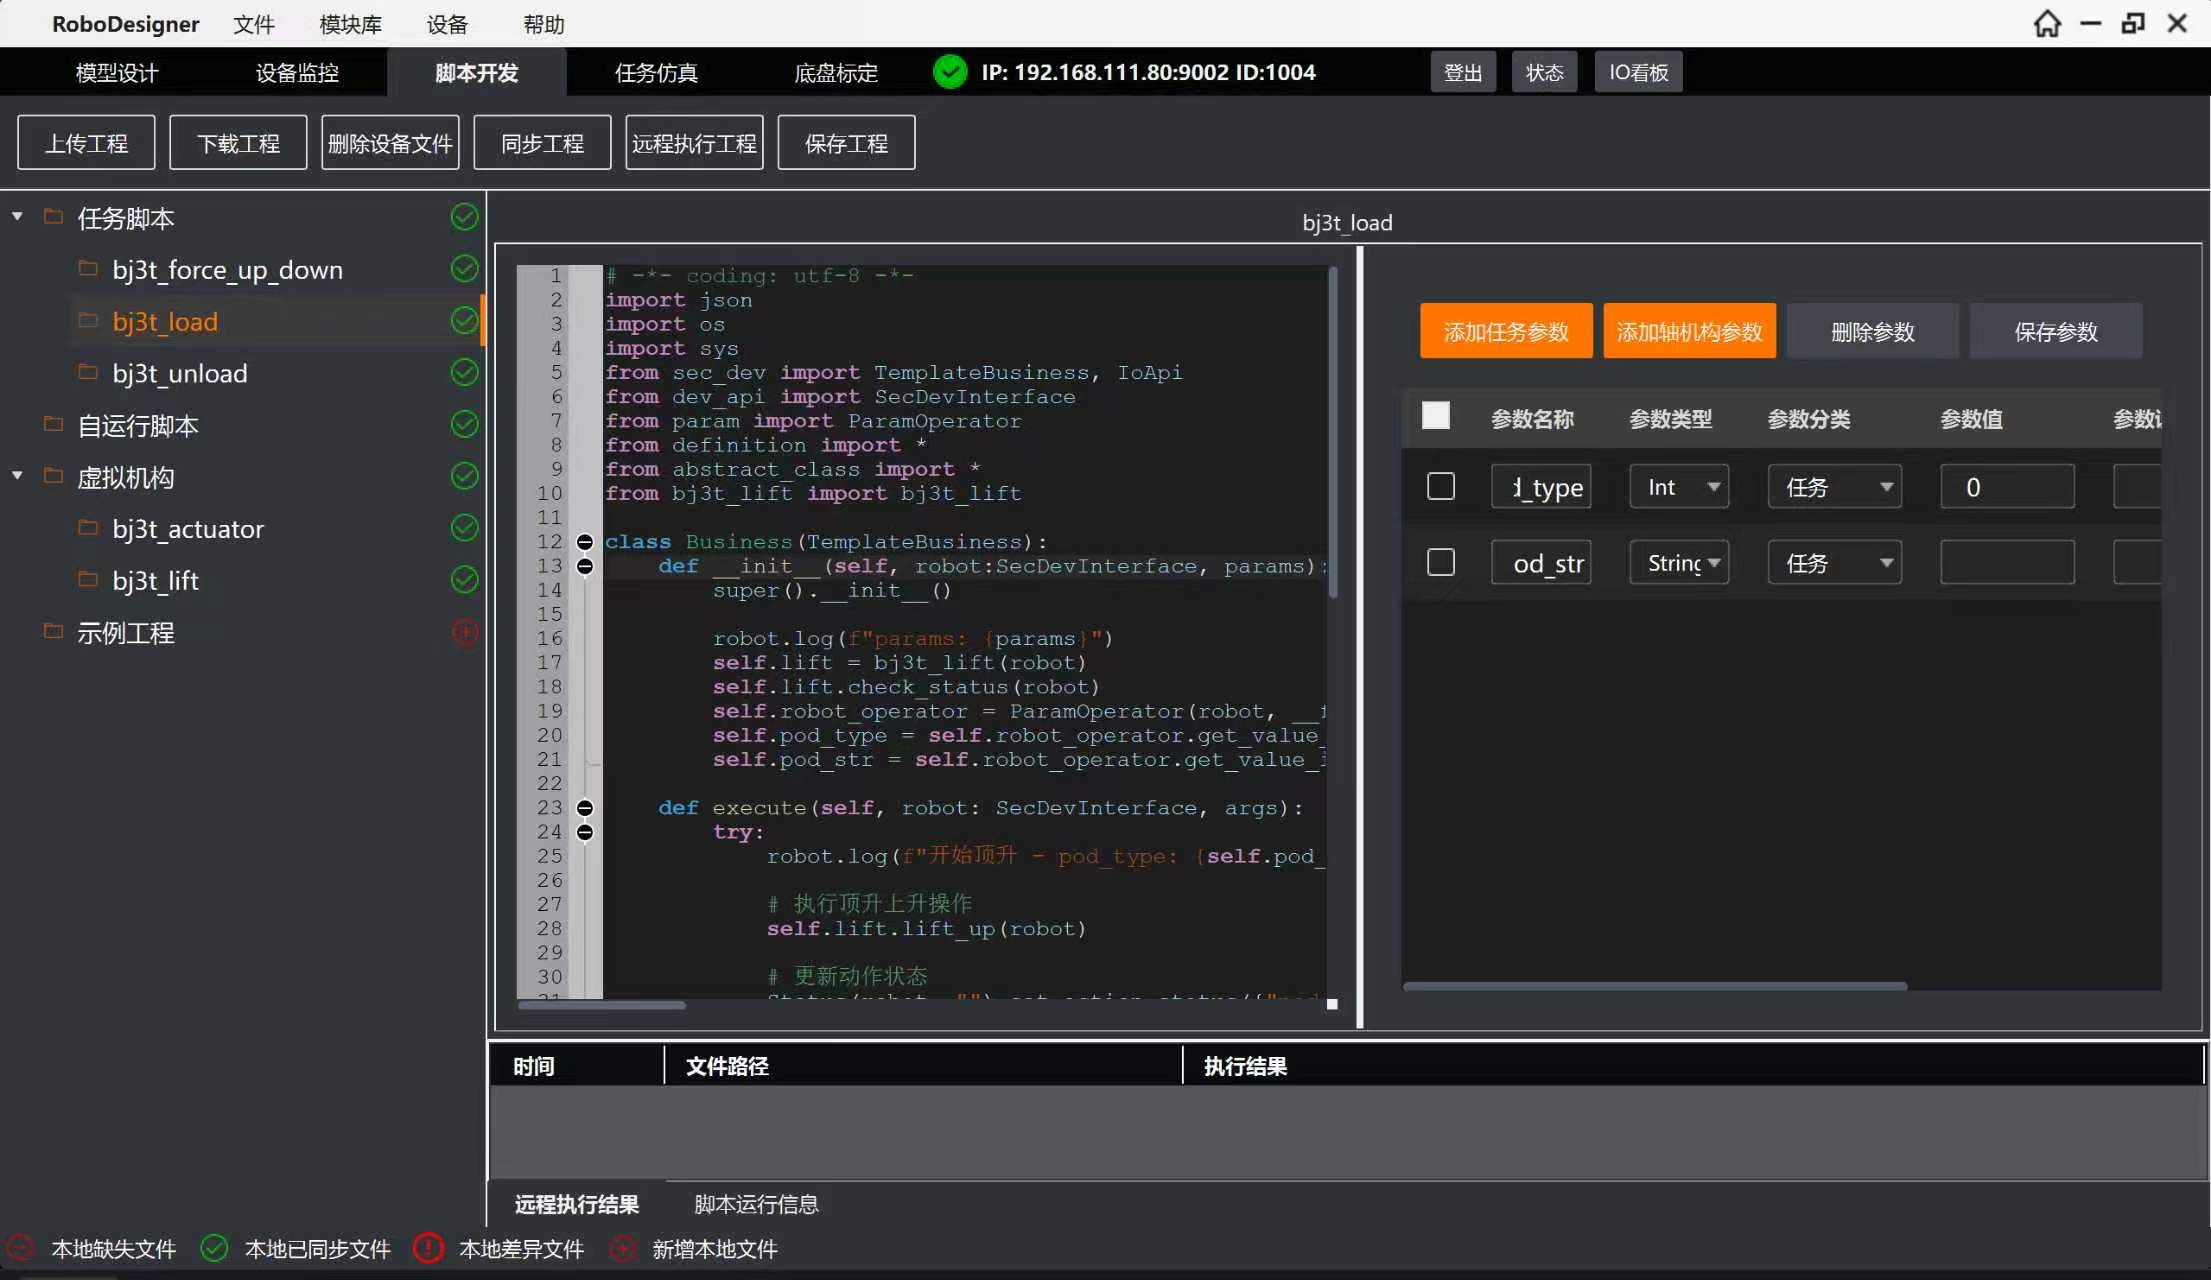Click 添加轴机构参数 button

pos(1689,331)
